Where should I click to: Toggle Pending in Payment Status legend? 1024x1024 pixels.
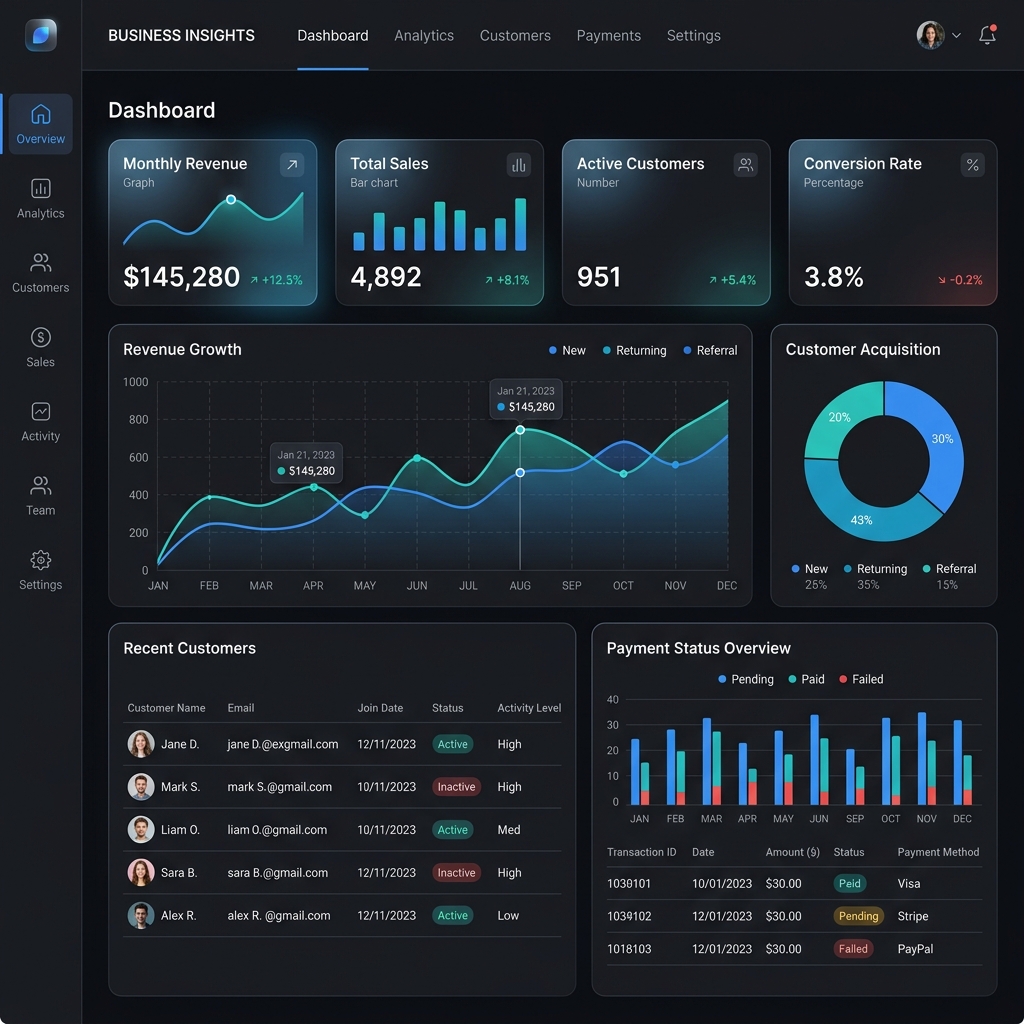[x=745, y=679]
